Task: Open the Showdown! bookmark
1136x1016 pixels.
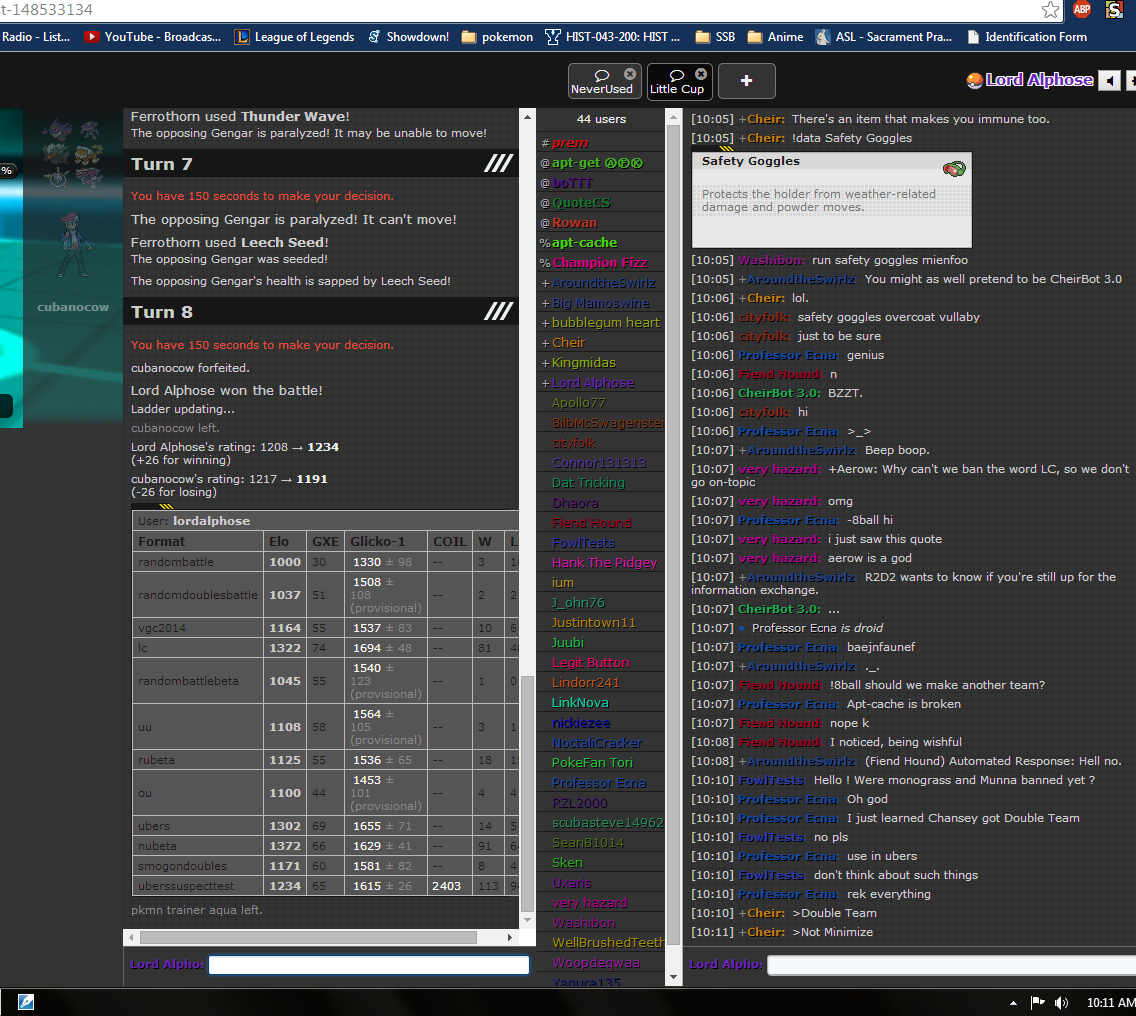Action: tap(408, 37)
